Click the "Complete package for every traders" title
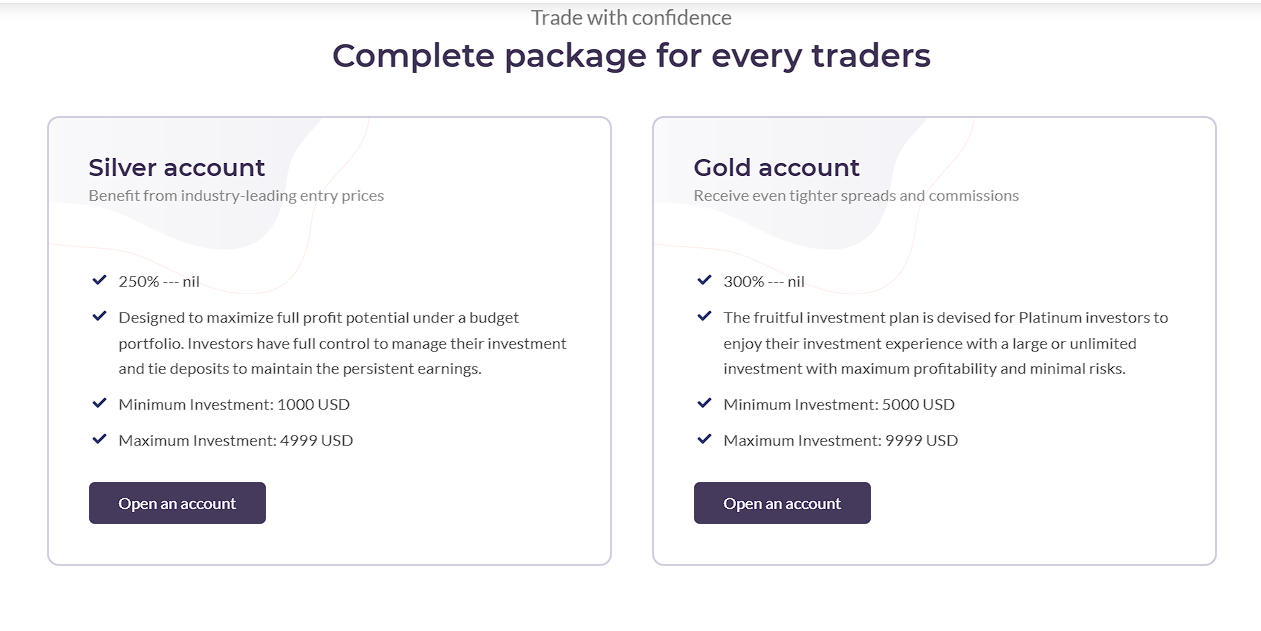Viewport: 1261px width, 631px height. 631,56
